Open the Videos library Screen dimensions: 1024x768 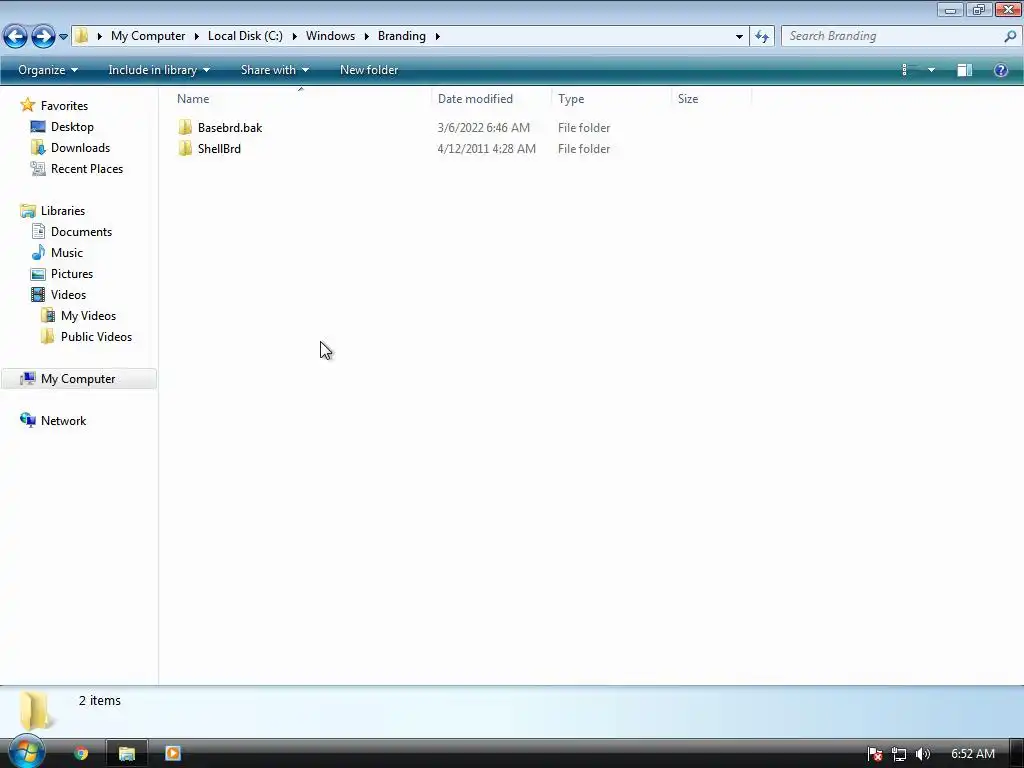(x=68, y=295)
